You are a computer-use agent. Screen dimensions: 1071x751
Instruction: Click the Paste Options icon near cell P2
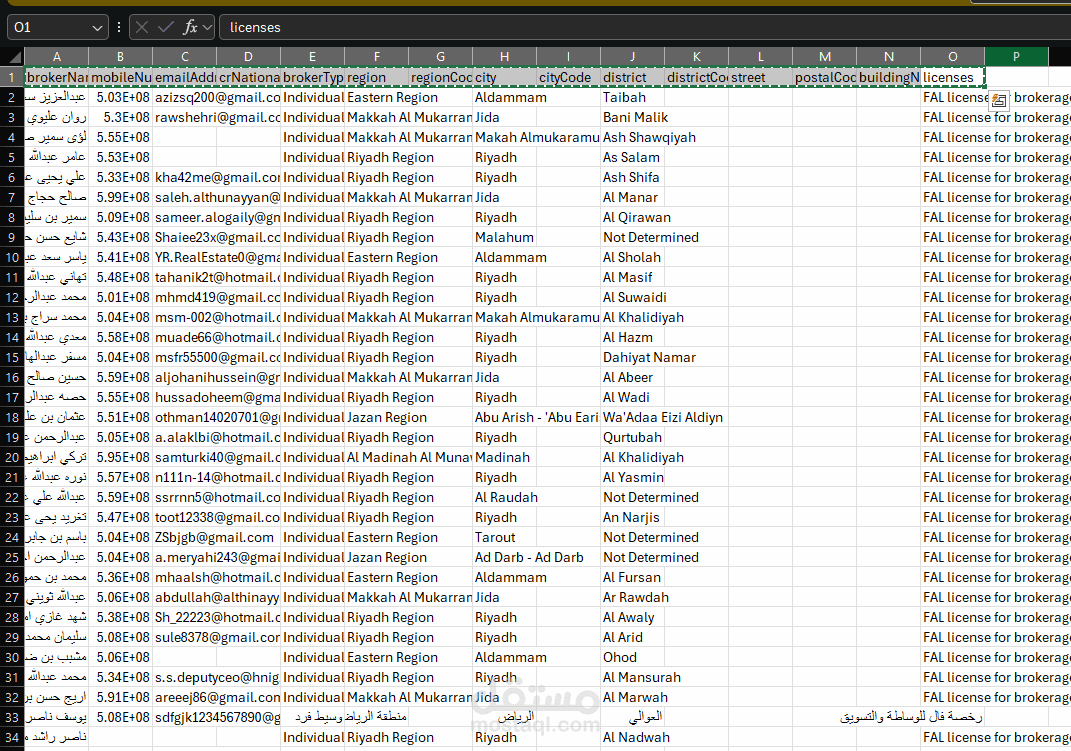(x=999, y=101)
